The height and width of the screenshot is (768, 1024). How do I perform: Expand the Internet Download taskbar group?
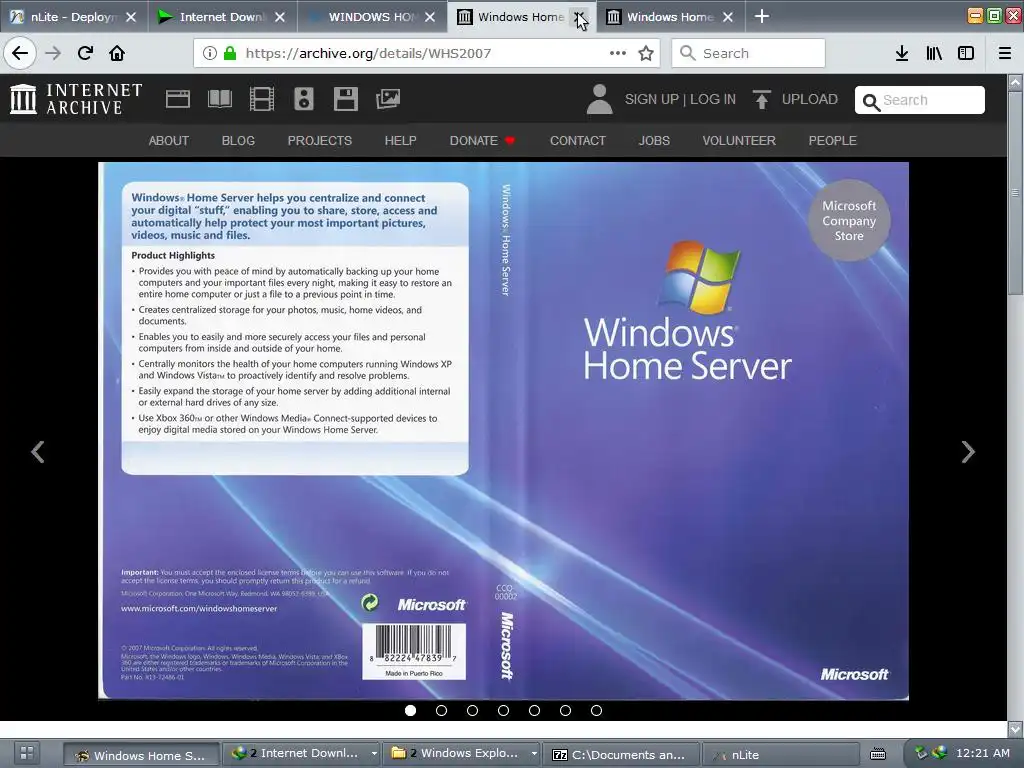(374, 754)
